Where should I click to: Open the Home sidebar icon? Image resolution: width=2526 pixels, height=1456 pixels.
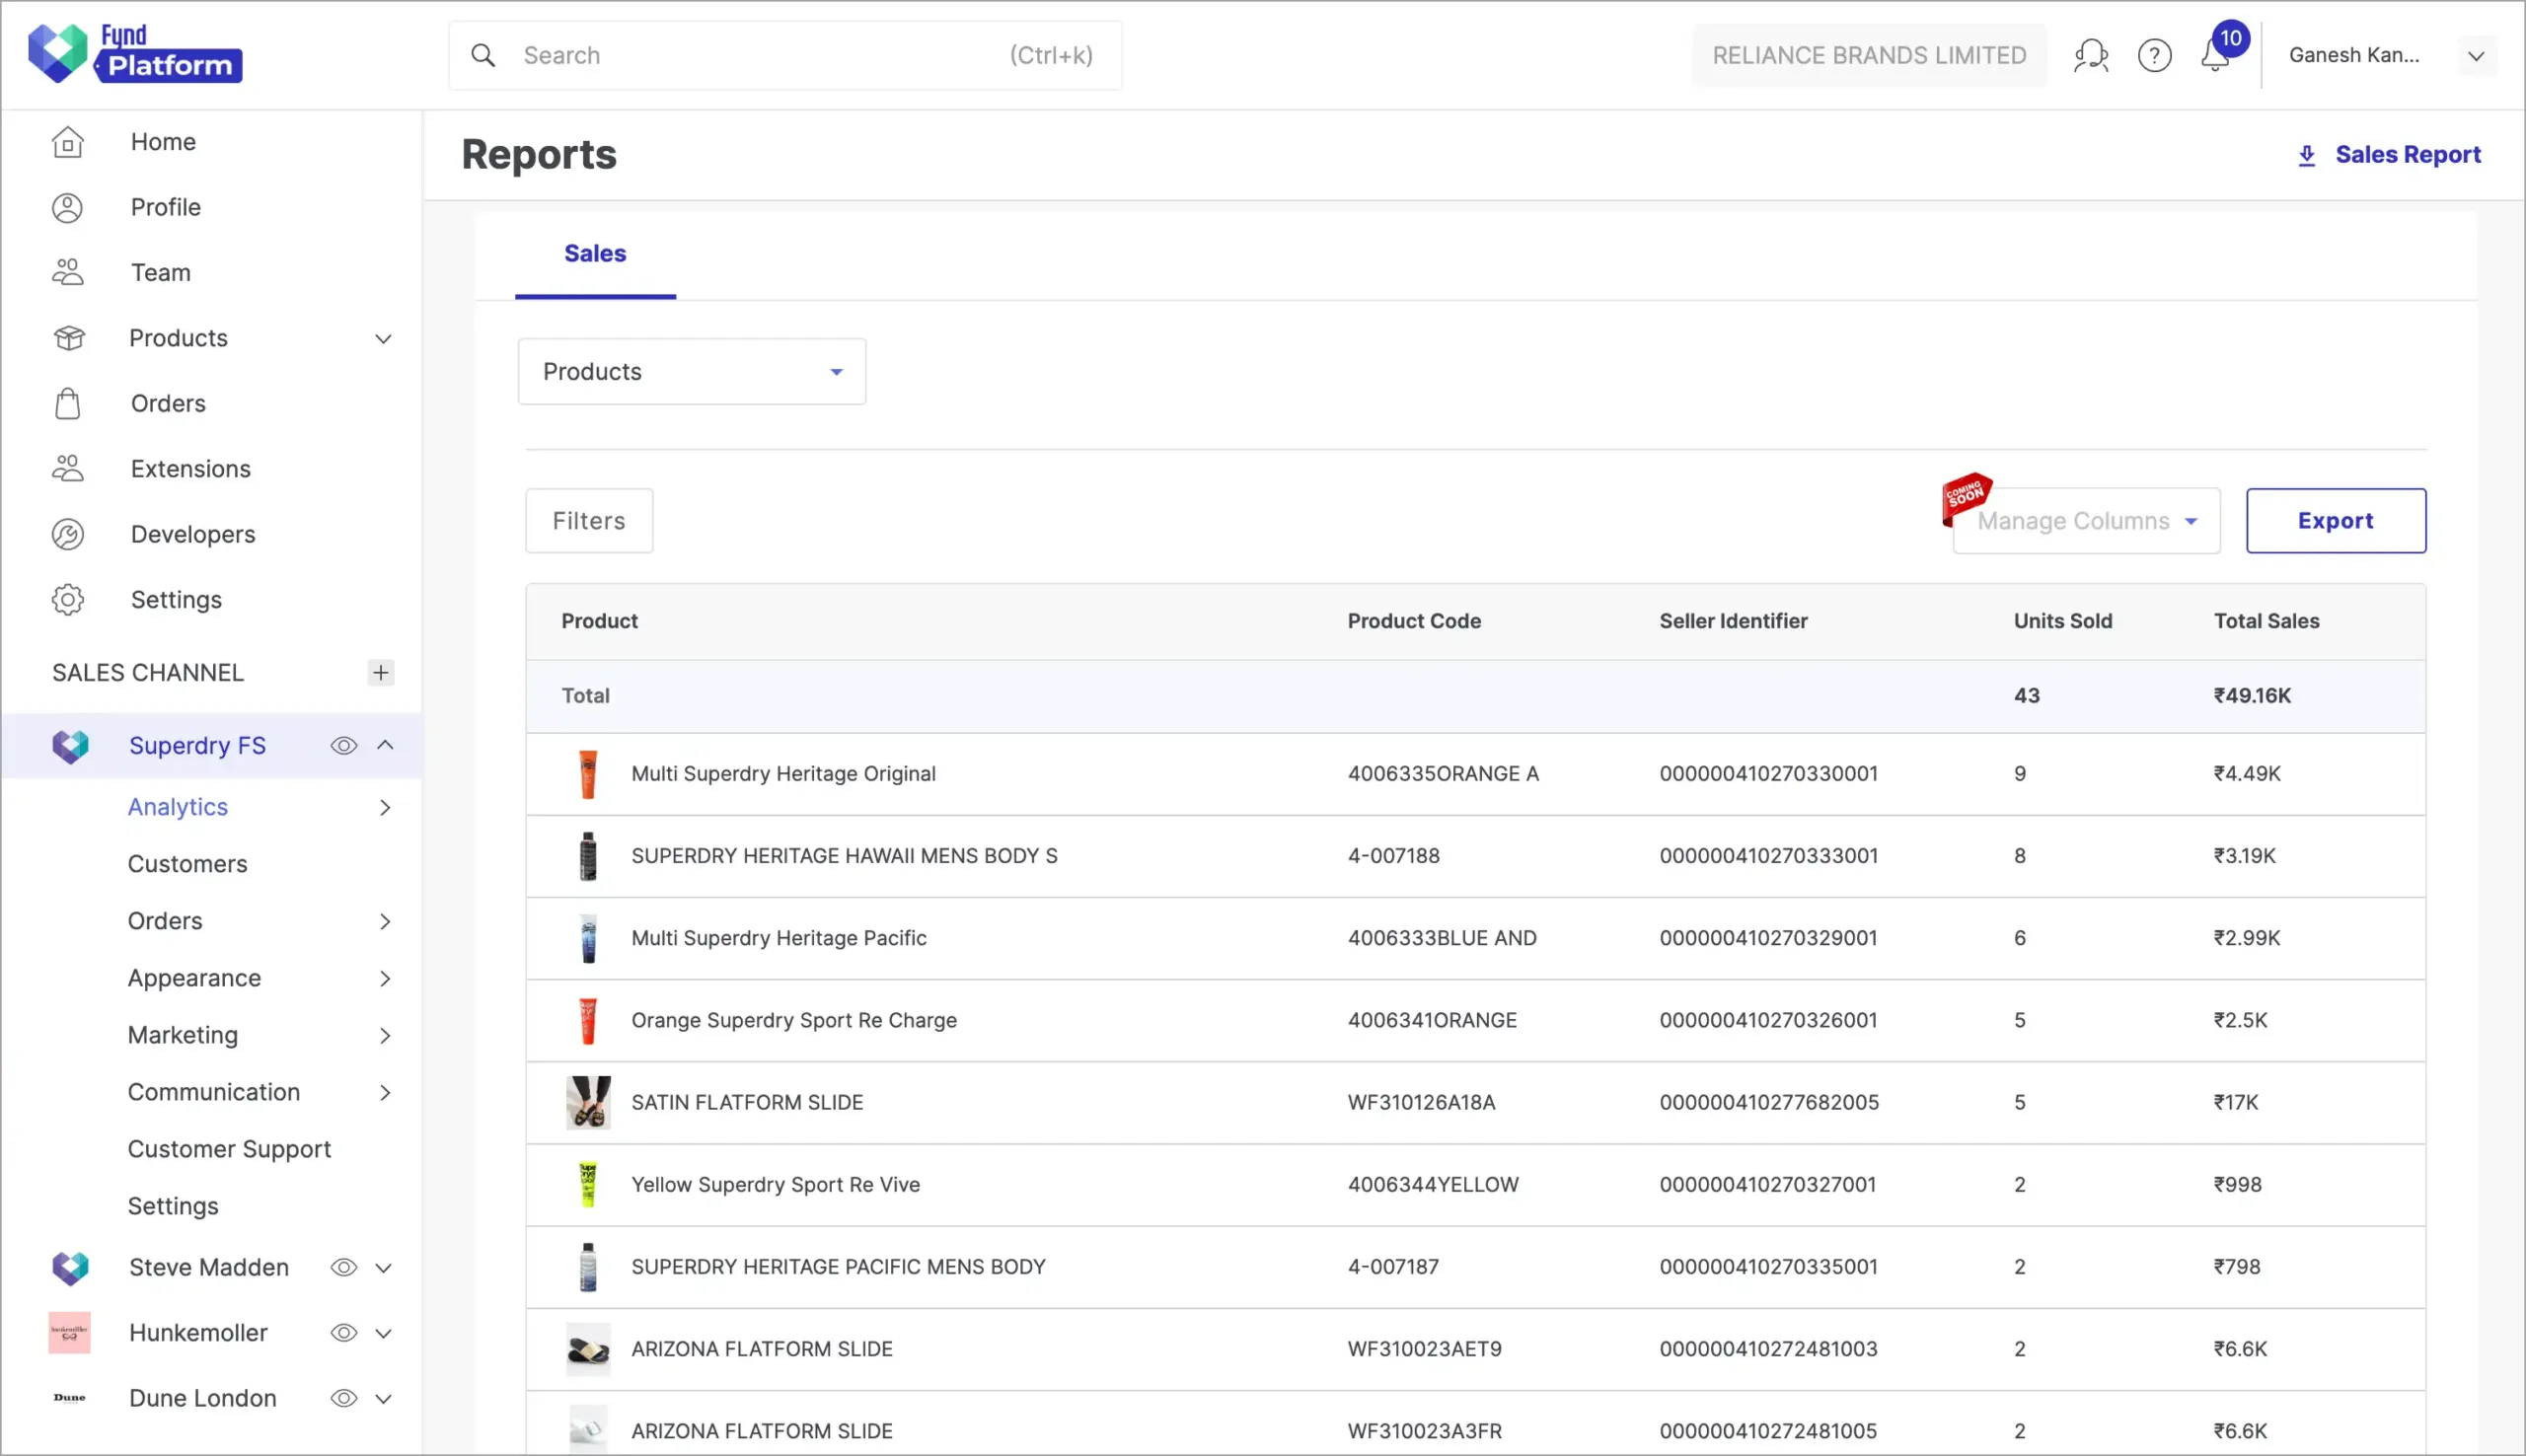coord(67,141)
